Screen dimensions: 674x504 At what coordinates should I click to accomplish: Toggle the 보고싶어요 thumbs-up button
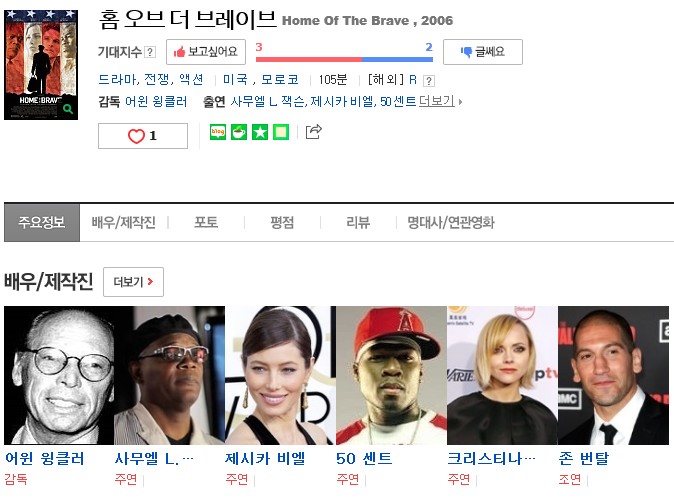206,52
